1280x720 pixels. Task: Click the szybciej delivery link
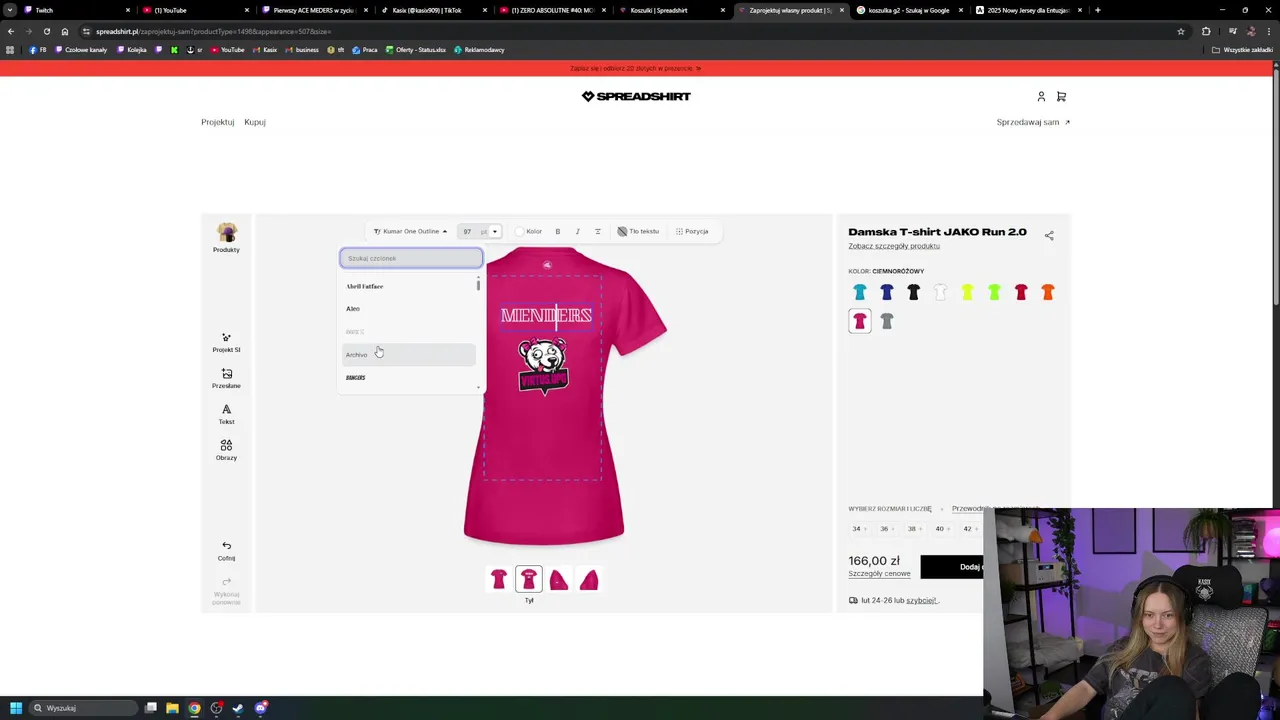coord(921,601)
